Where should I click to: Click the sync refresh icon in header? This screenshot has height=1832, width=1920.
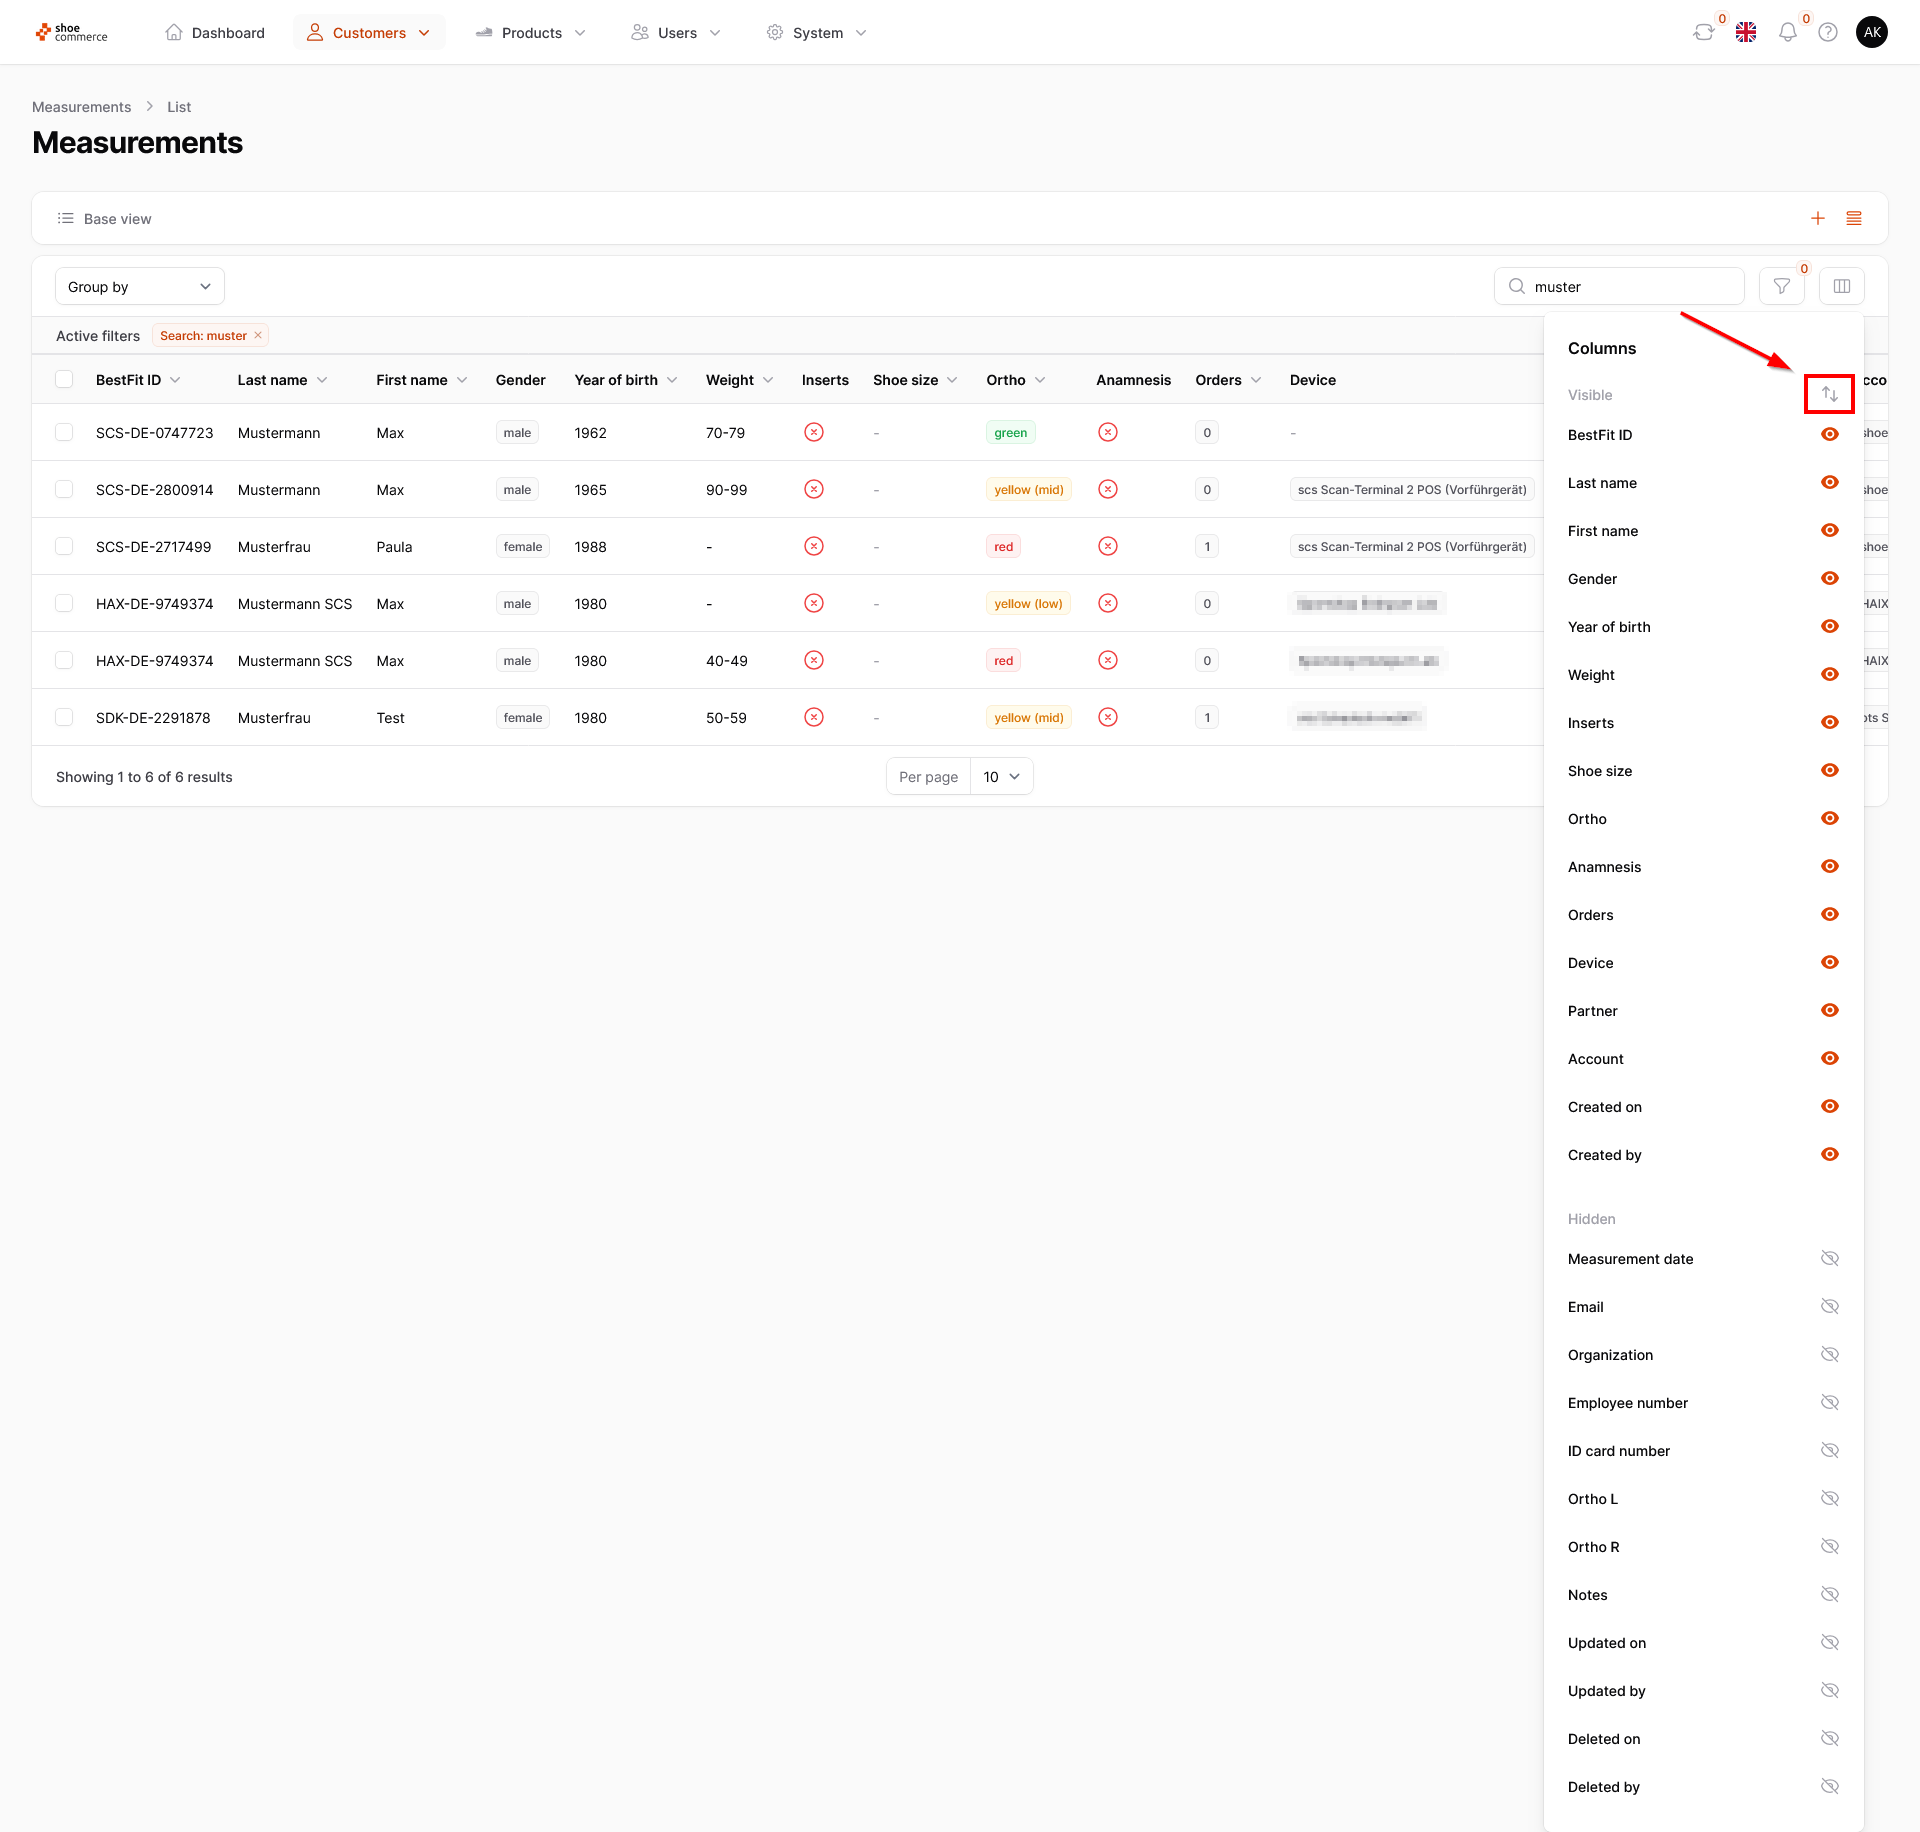click(1703, 33)
